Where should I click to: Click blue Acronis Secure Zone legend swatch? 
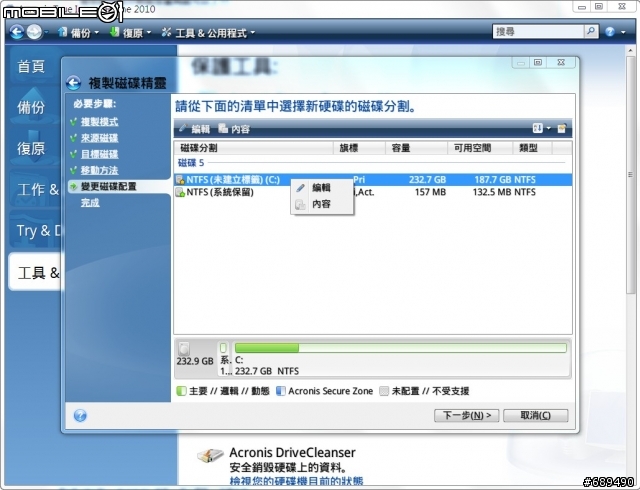(280, 391)
